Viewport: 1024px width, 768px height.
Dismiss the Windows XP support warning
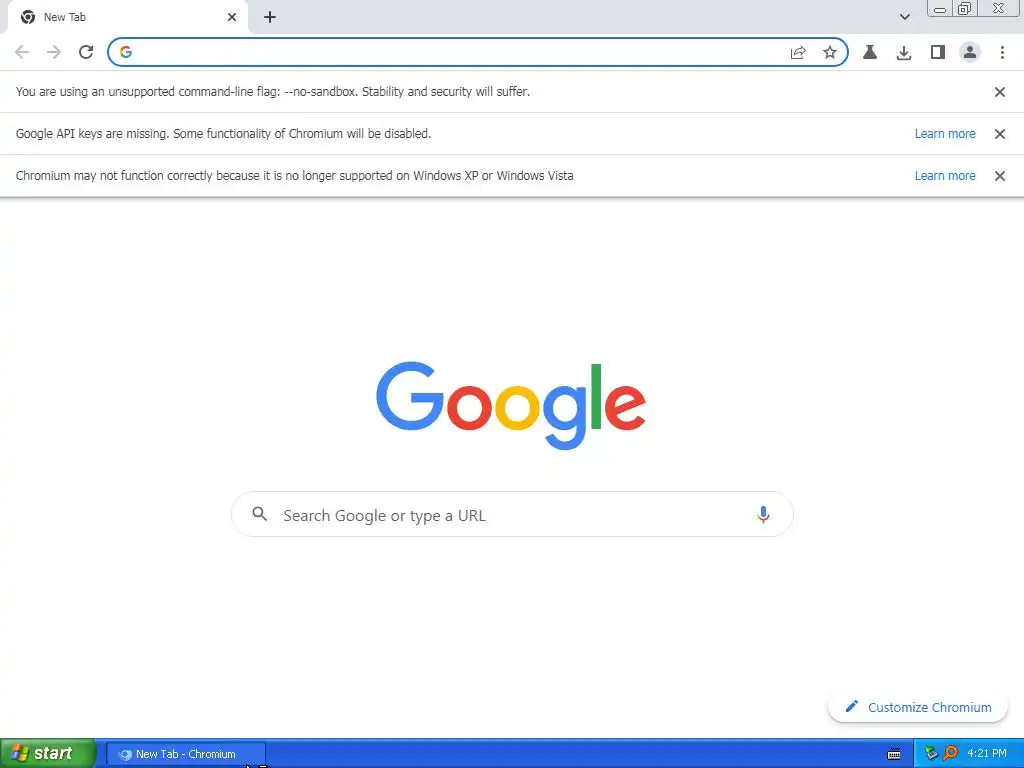pos(999,176)
